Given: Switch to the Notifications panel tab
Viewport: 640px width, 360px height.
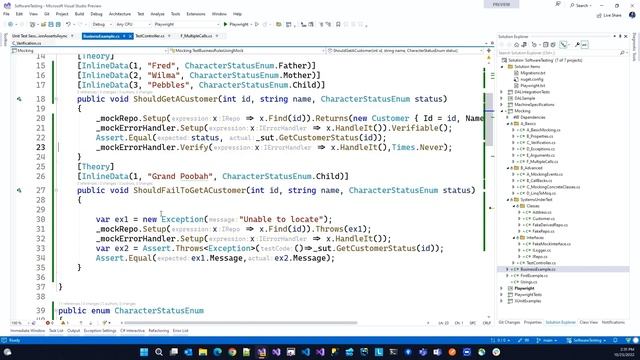Looking at the screenshot, I should point(613,322).
